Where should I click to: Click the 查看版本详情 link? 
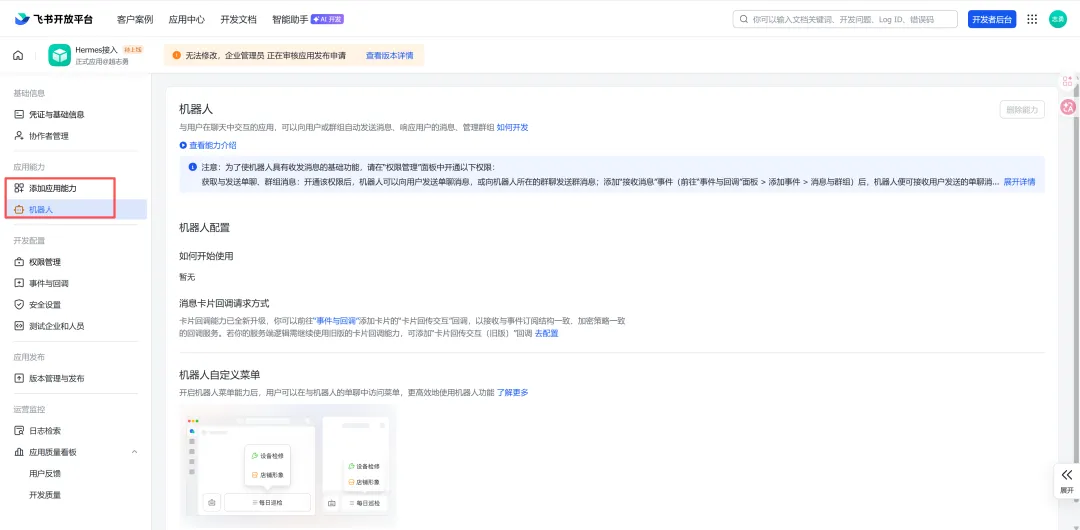(x=389, y=55)
